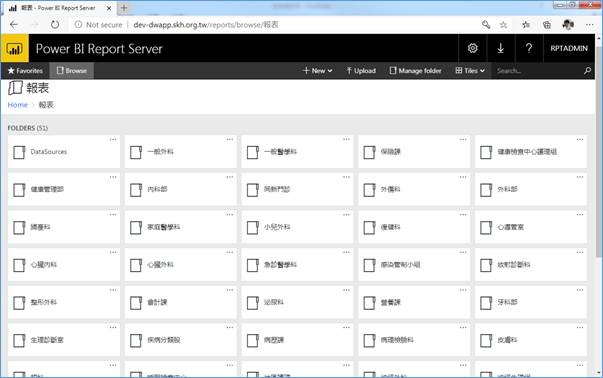Open the settings gear in the header
Image resolution: width=603 pixels, height=378 pixels.
(x=473, y=48)
